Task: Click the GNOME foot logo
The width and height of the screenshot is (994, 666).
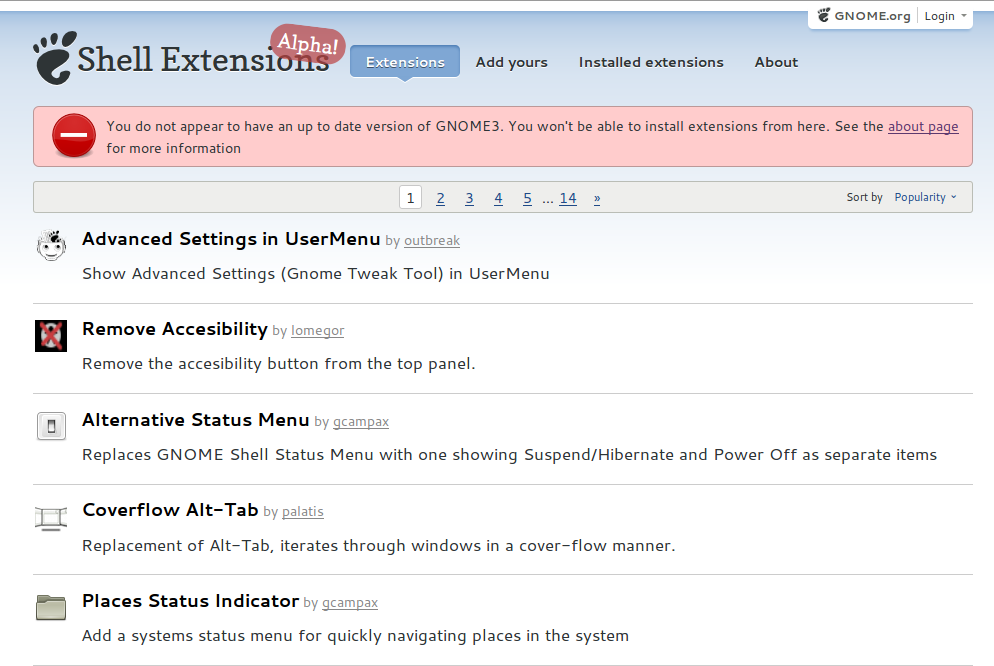Action: click(55, 58)
